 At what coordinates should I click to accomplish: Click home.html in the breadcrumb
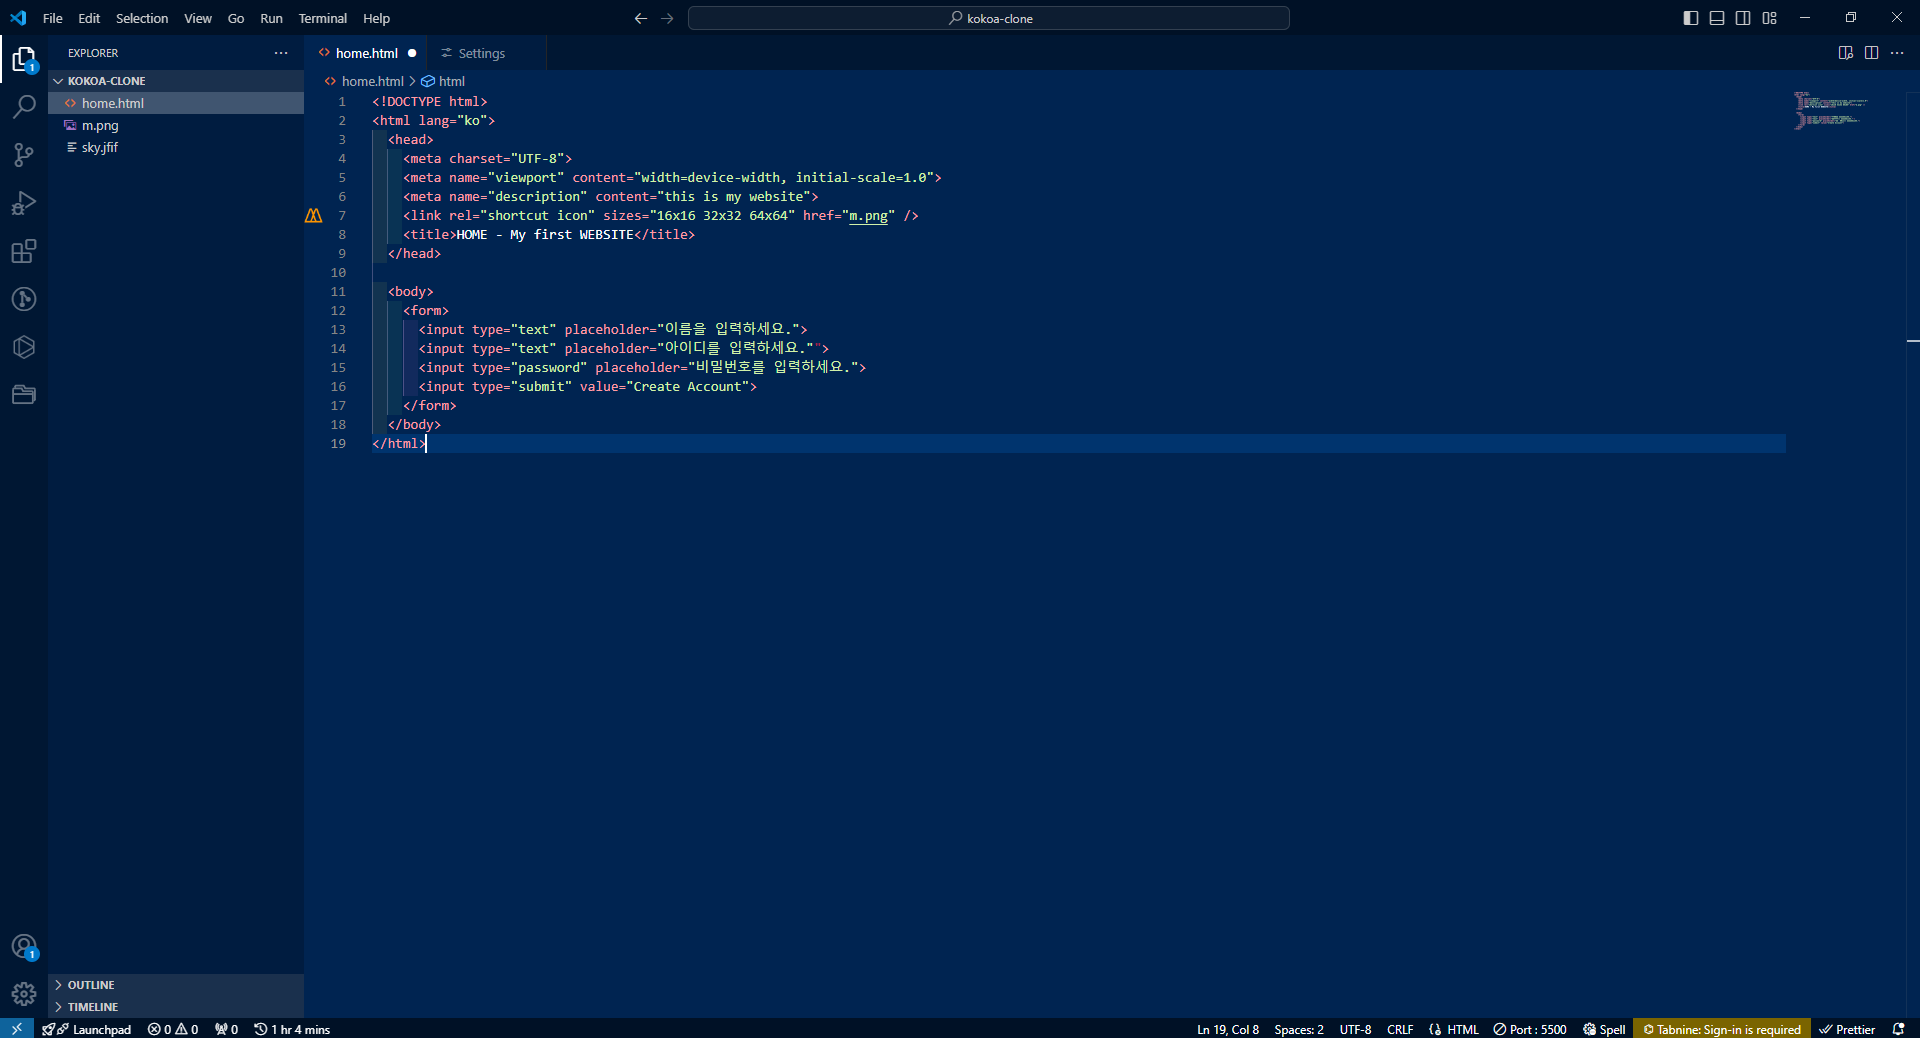(372, 81)
